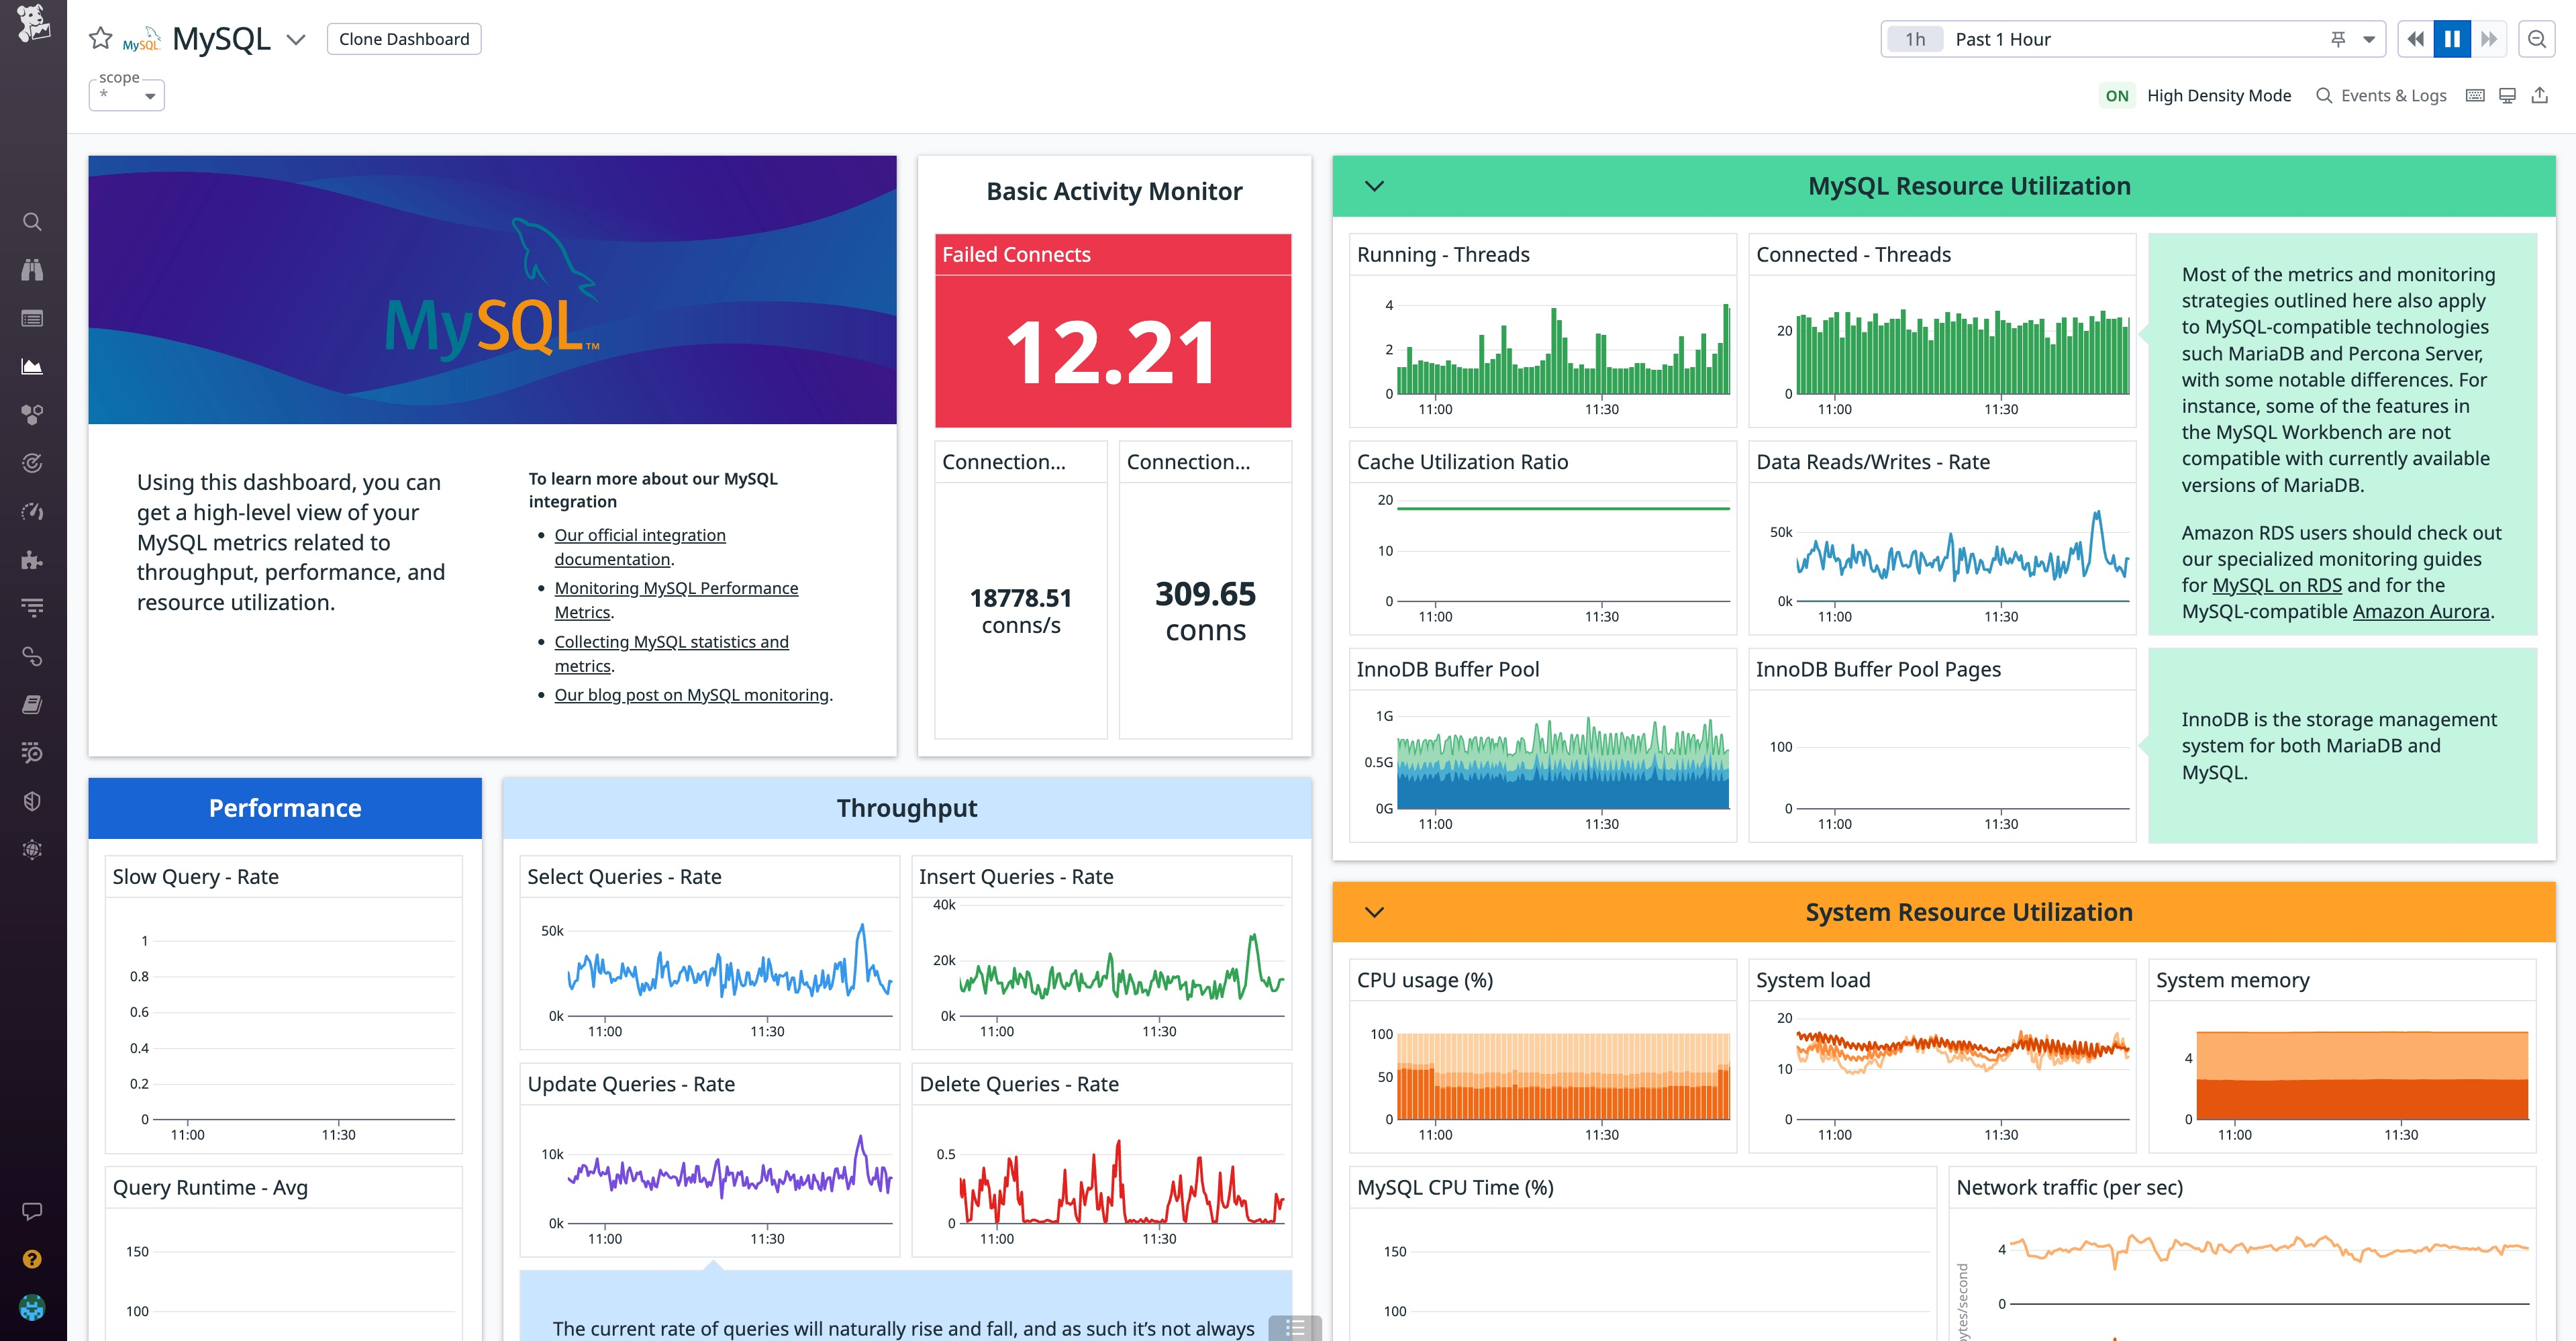The width and height of the screenshot is (2576, 1341).
Task: Open the Infrastructure hexagons icon
Action: click(x=33, y=415)
